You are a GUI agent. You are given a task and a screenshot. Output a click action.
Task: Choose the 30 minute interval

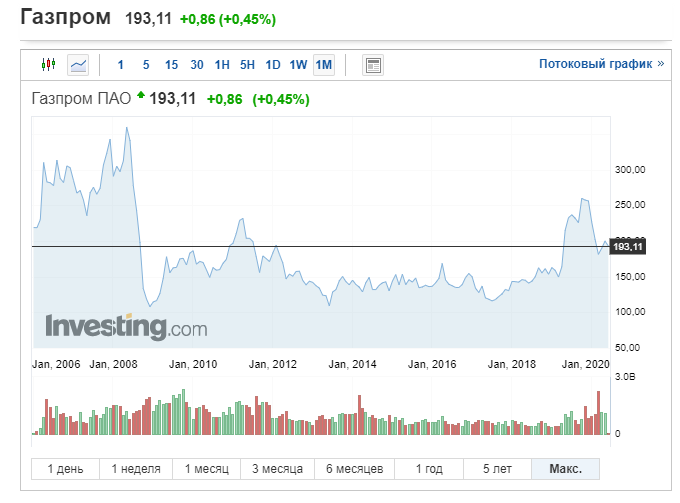click(197, 65)
